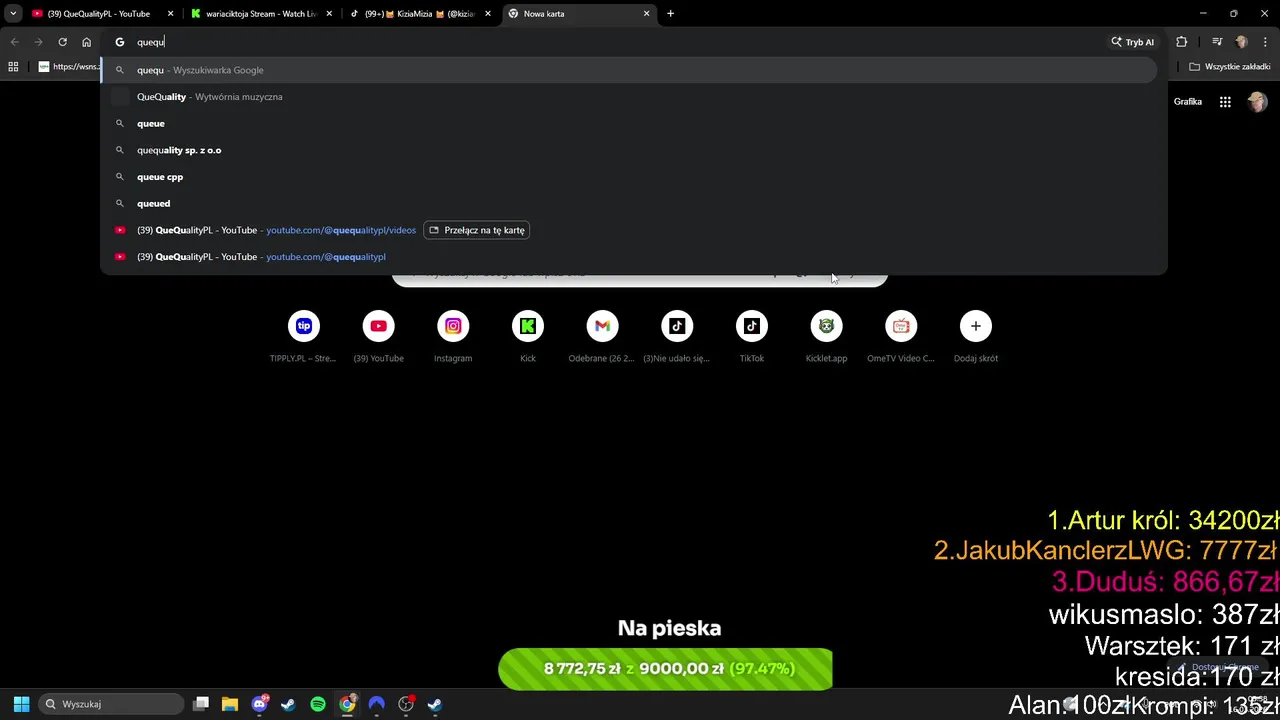This screenshot has height=720, width=1280.
Task: Click the Windows taskbar Wyszukaj search box
Action: (111, 704)
